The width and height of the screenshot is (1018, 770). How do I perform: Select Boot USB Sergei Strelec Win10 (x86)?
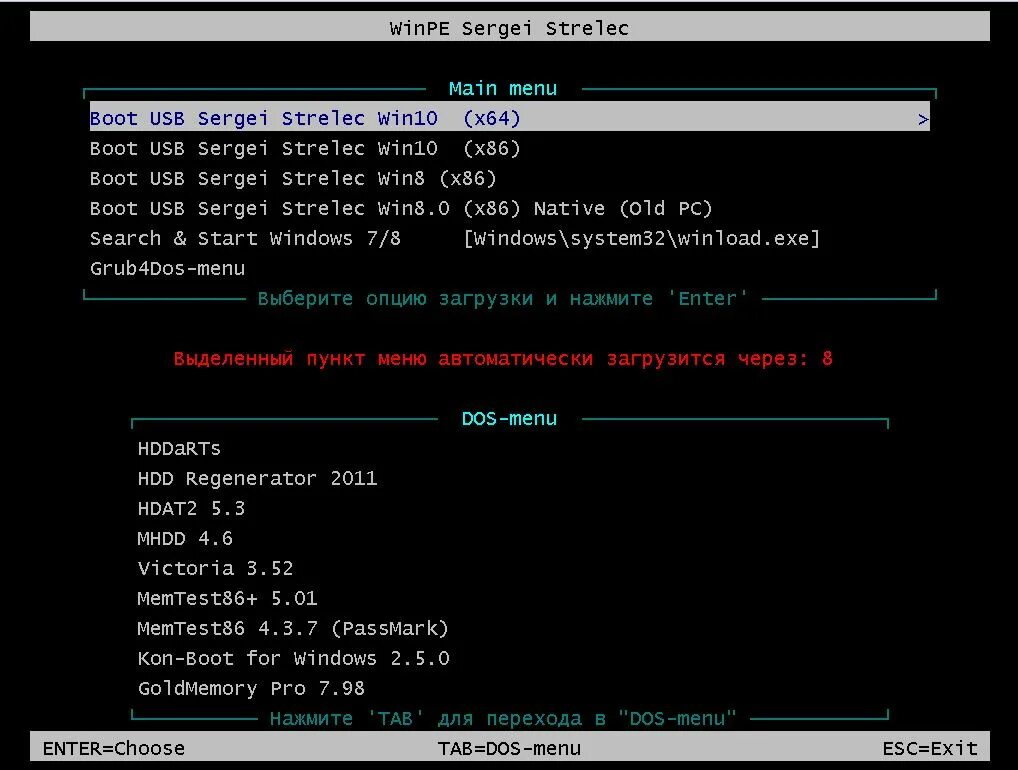305,149
